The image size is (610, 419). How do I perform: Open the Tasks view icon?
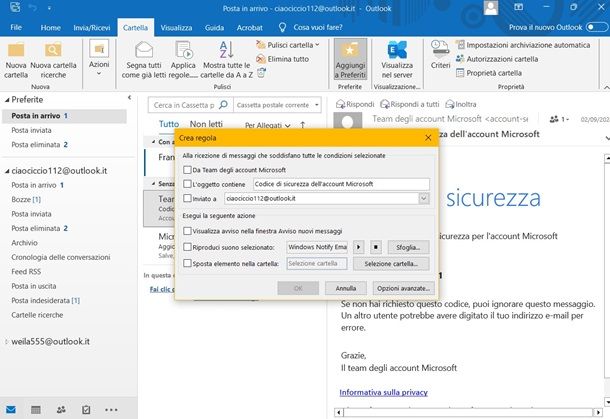point(86,410)
